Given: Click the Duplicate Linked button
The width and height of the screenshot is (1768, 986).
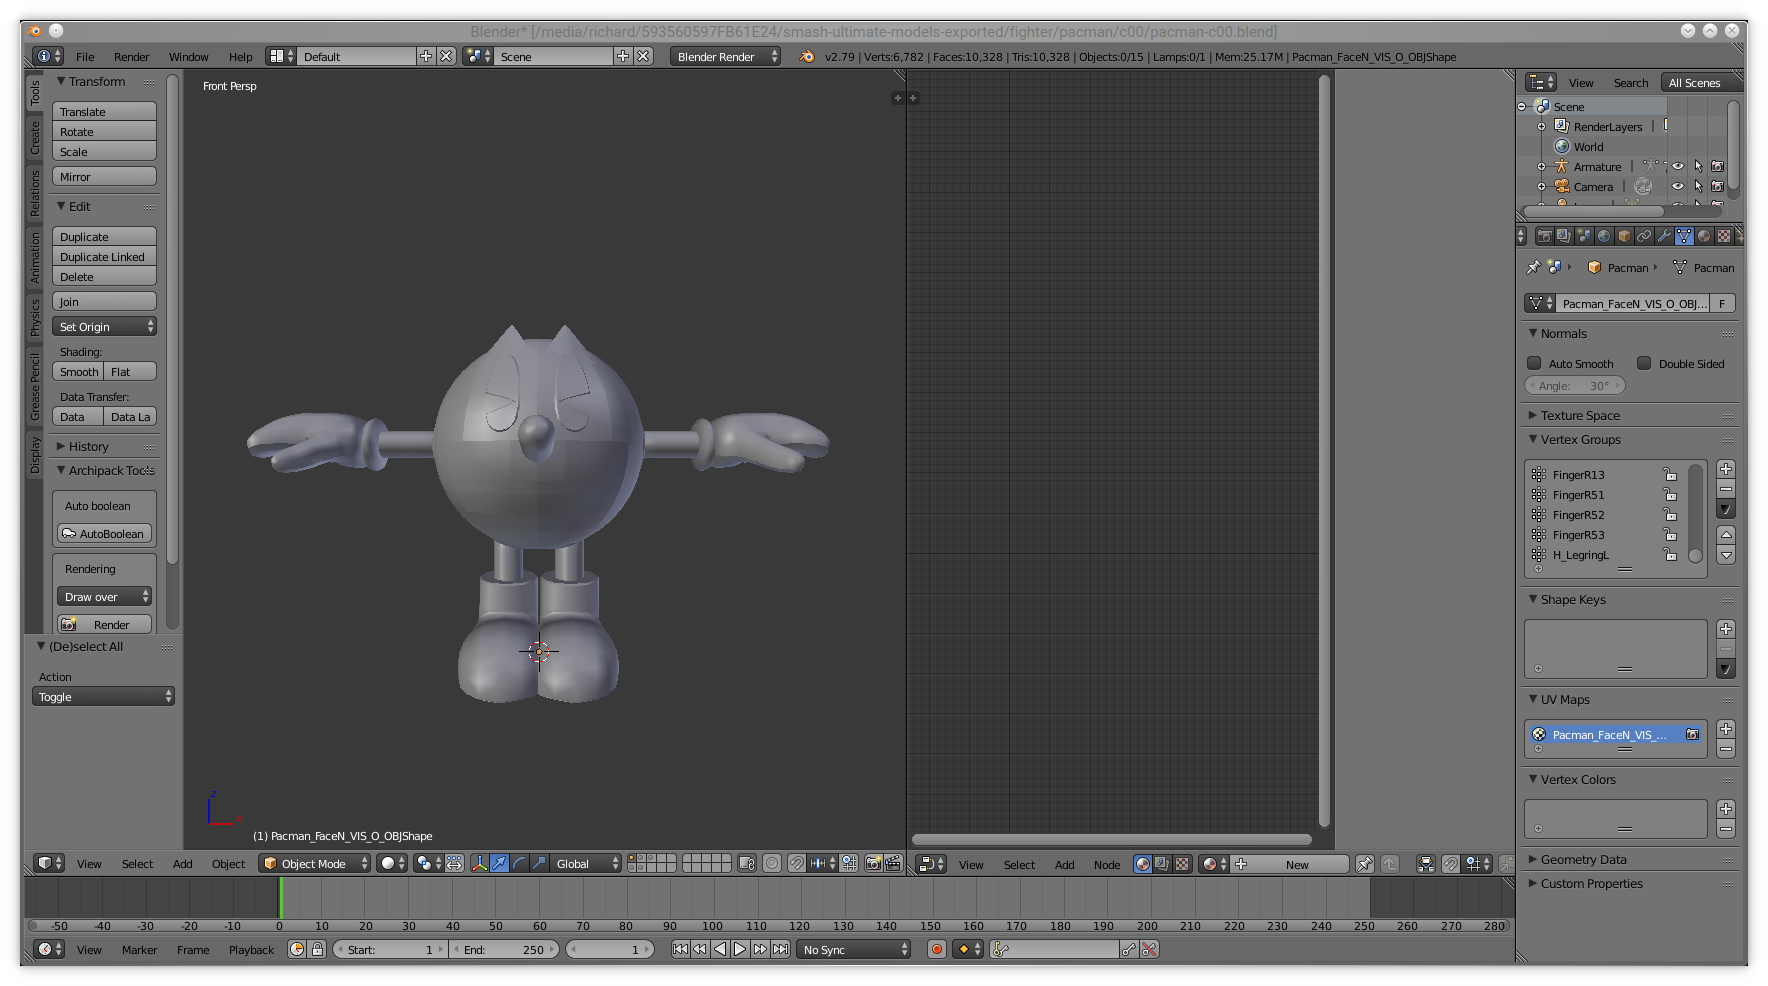Looking at the screenshot, I should [104, 257].
